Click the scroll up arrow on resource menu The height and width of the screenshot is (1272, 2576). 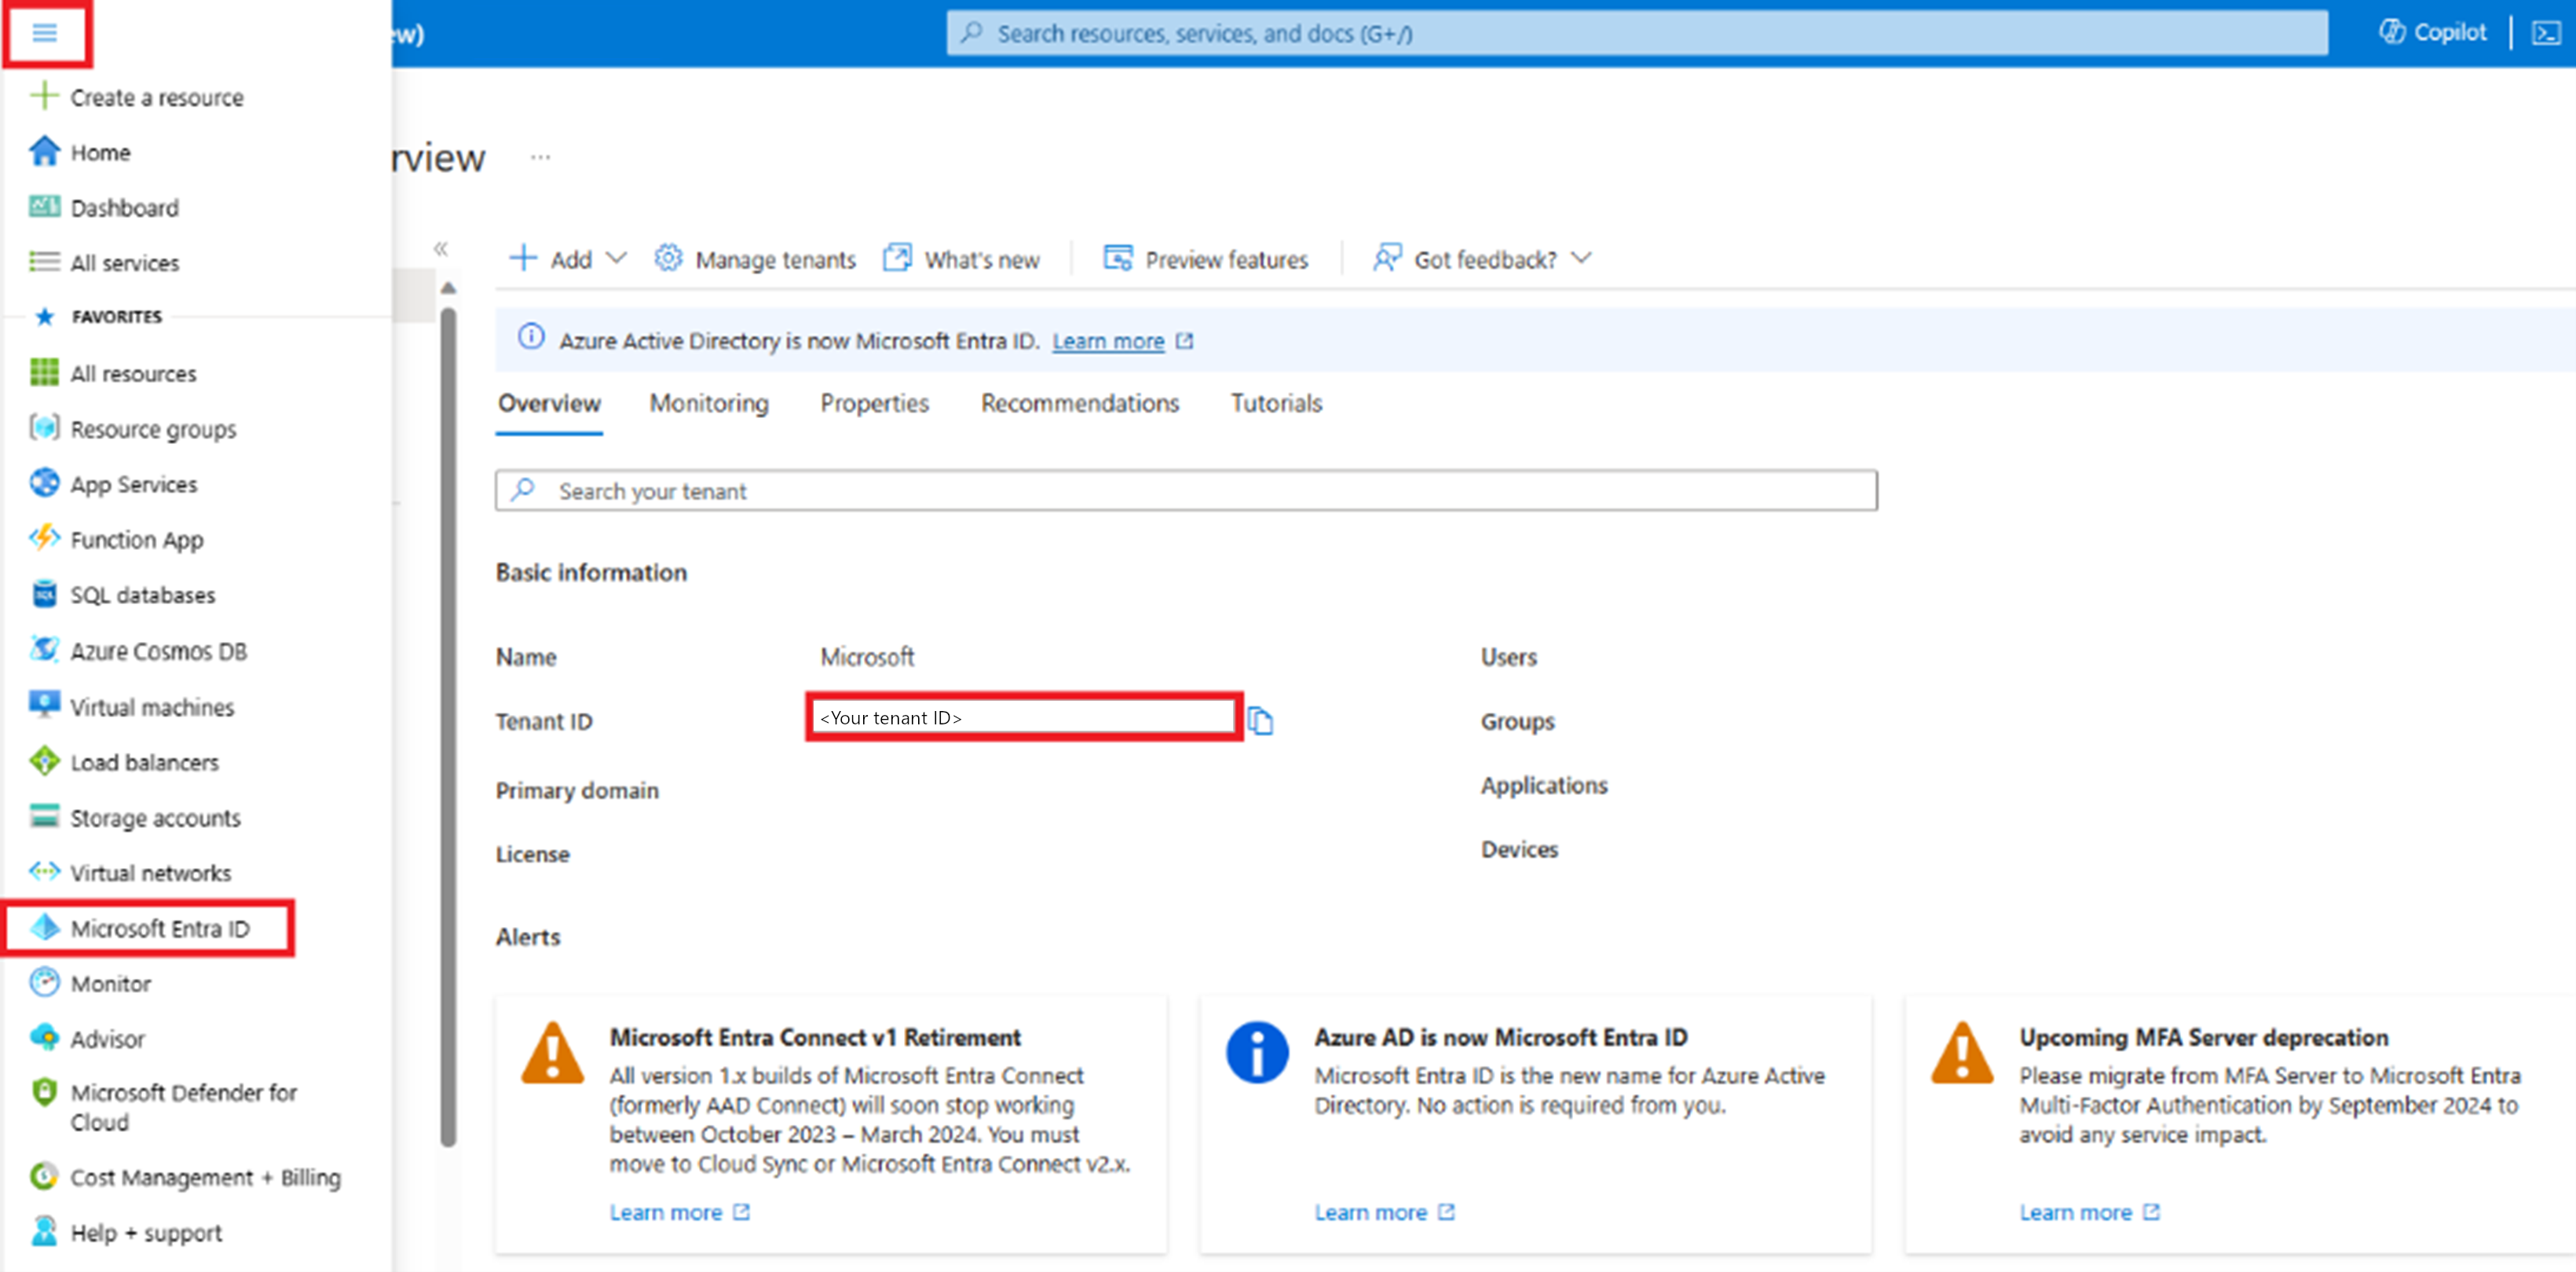coord(448,288)
